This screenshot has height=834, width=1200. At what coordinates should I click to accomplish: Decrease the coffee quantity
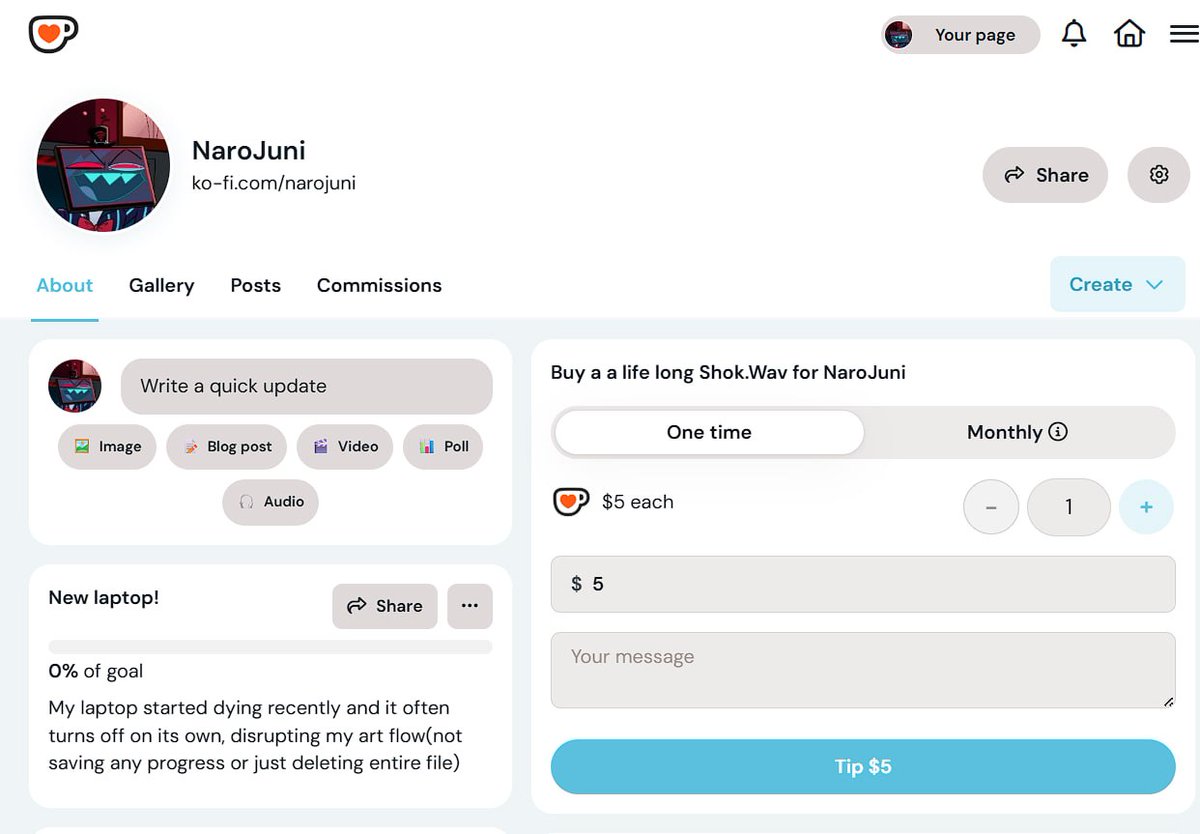pos(991,507)
